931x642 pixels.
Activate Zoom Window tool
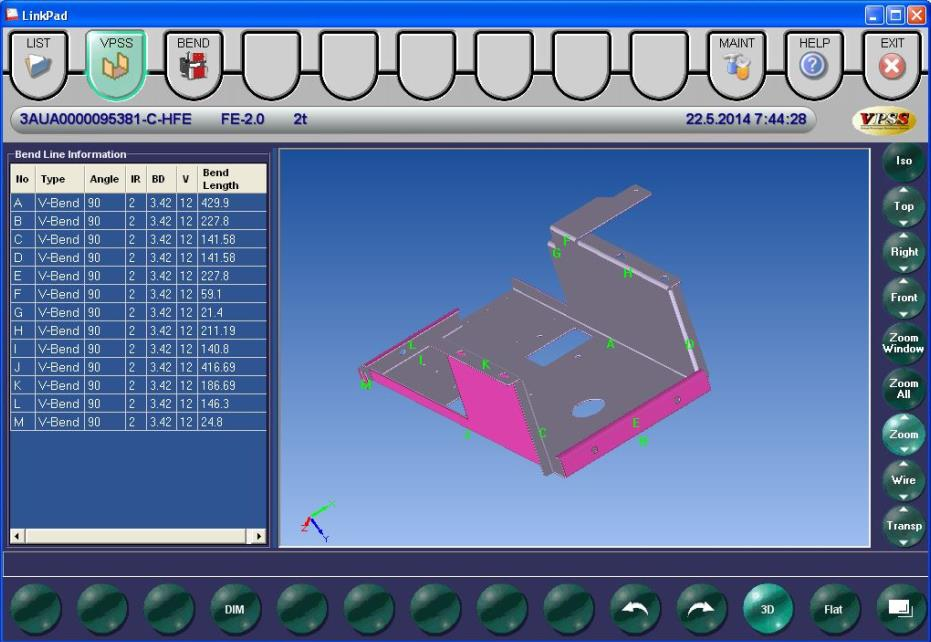904,343
